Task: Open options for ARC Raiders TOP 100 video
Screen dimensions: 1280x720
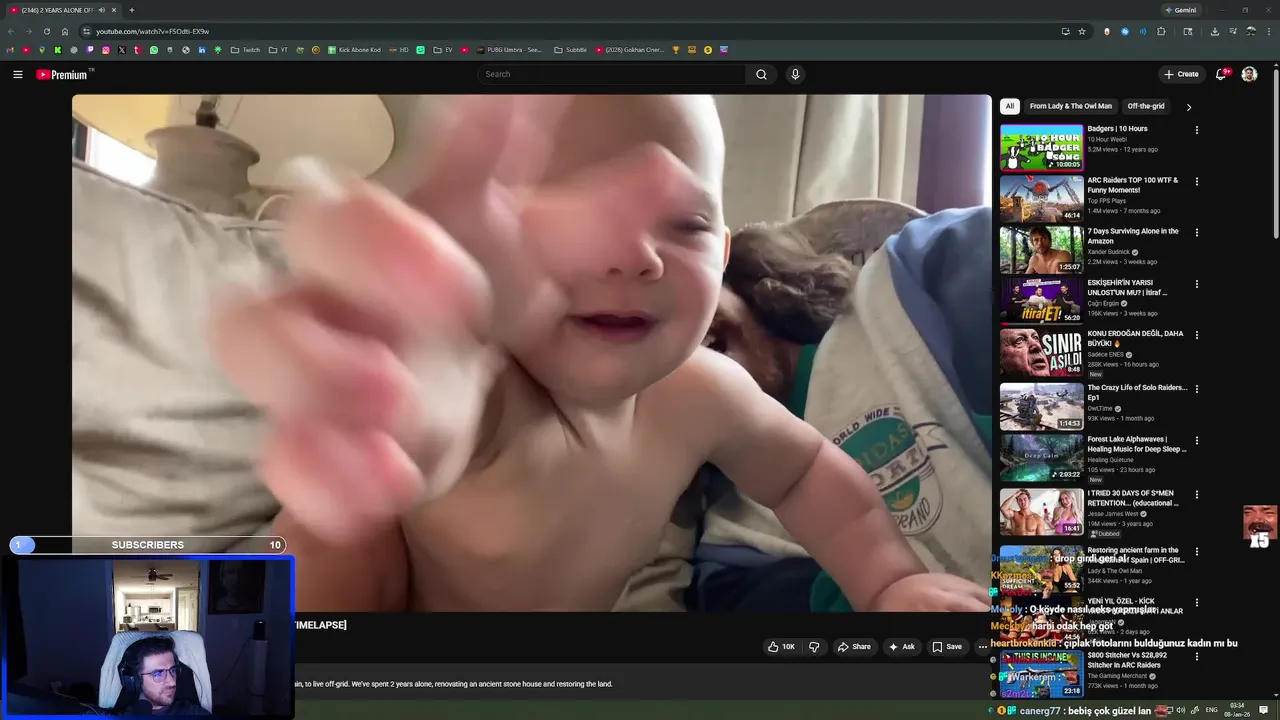Action: [1196, 182]
